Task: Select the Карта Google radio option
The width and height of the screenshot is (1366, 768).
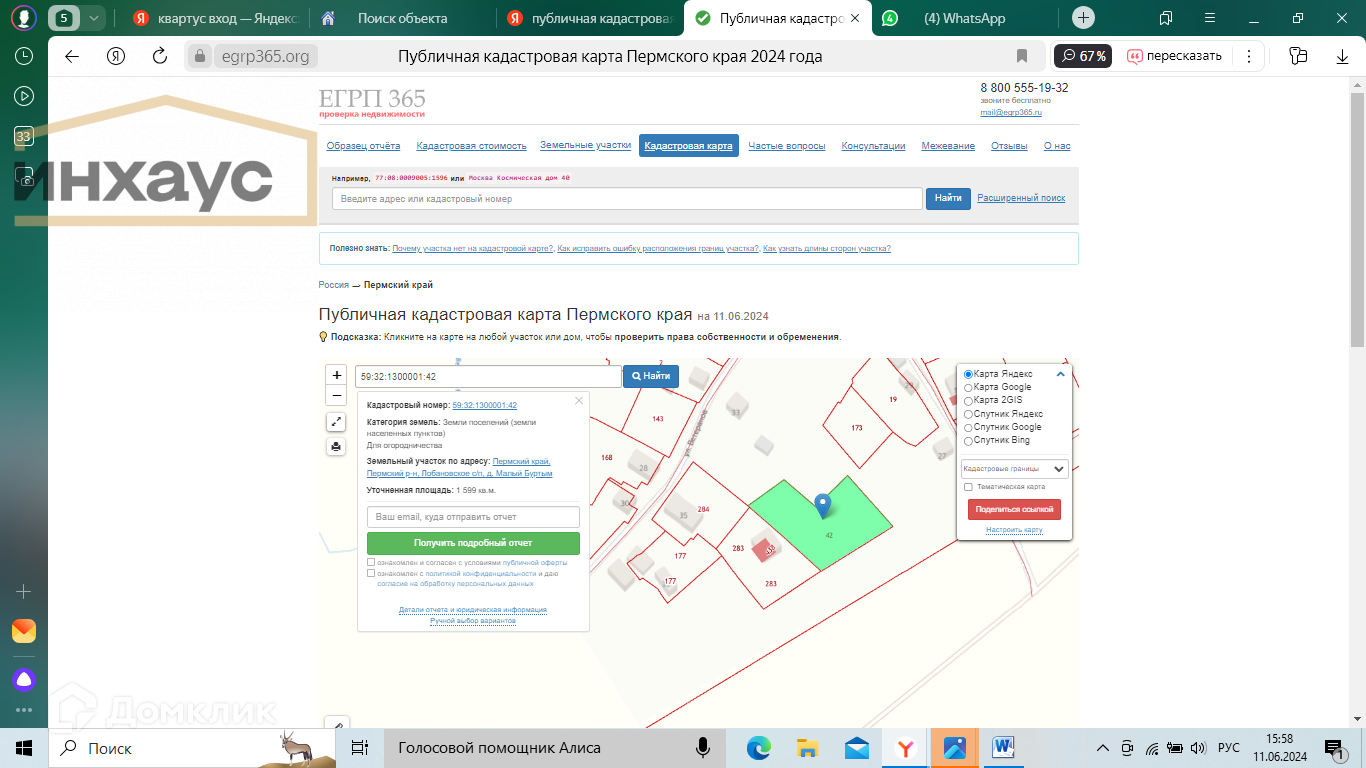Action: pyautogui.click(x=968, y=387)
